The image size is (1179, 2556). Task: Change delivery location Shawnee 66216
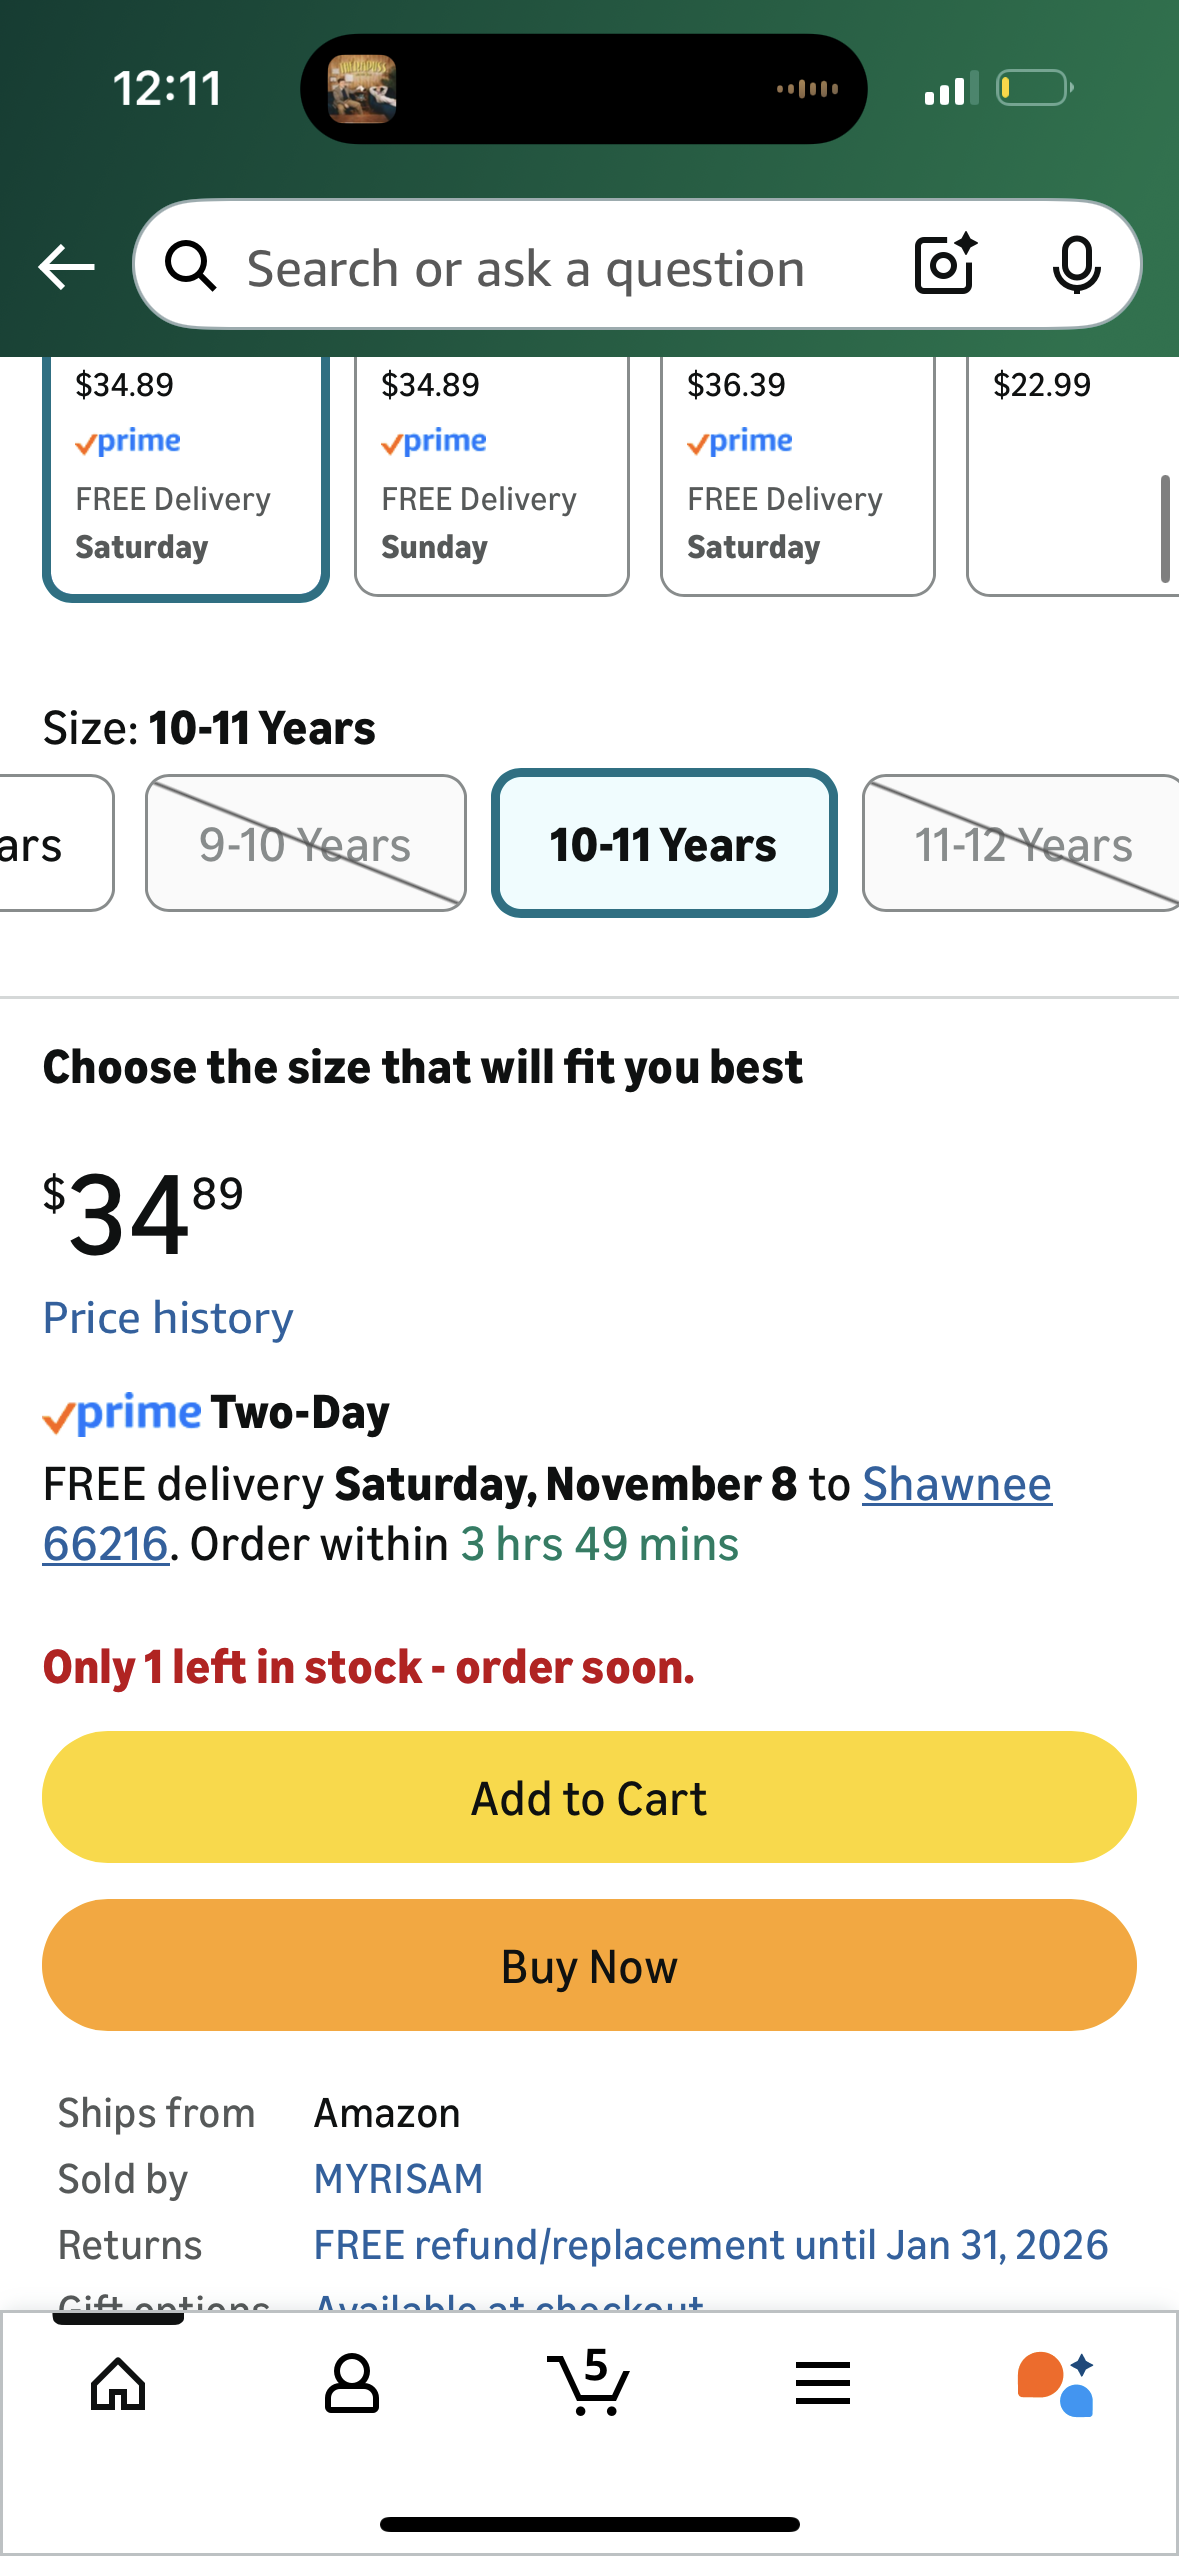(956, 1485)
